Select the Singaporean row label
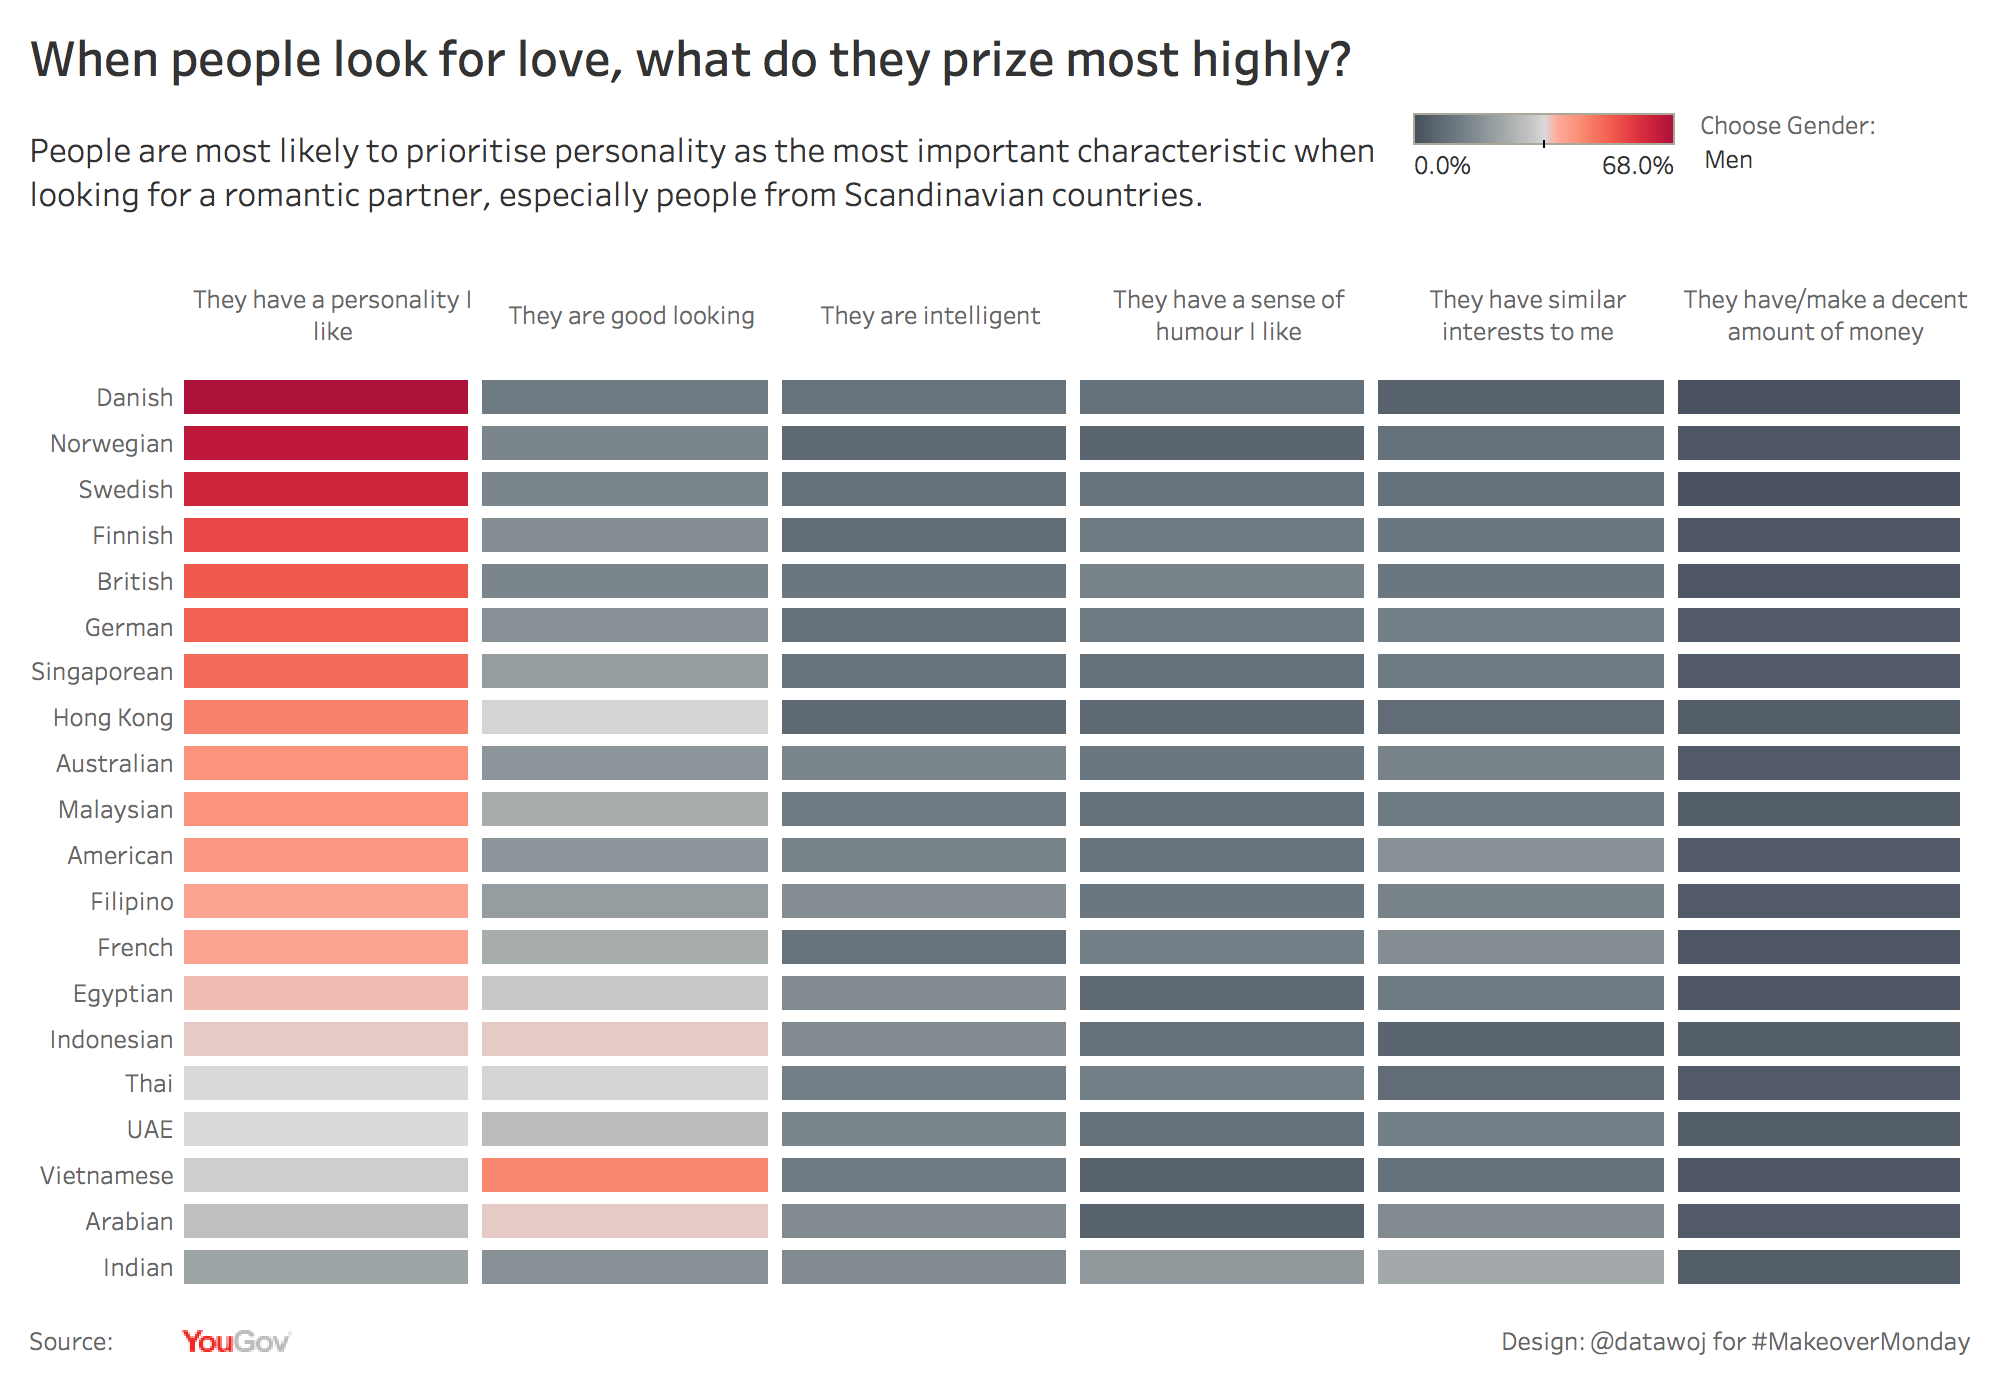 102,671
